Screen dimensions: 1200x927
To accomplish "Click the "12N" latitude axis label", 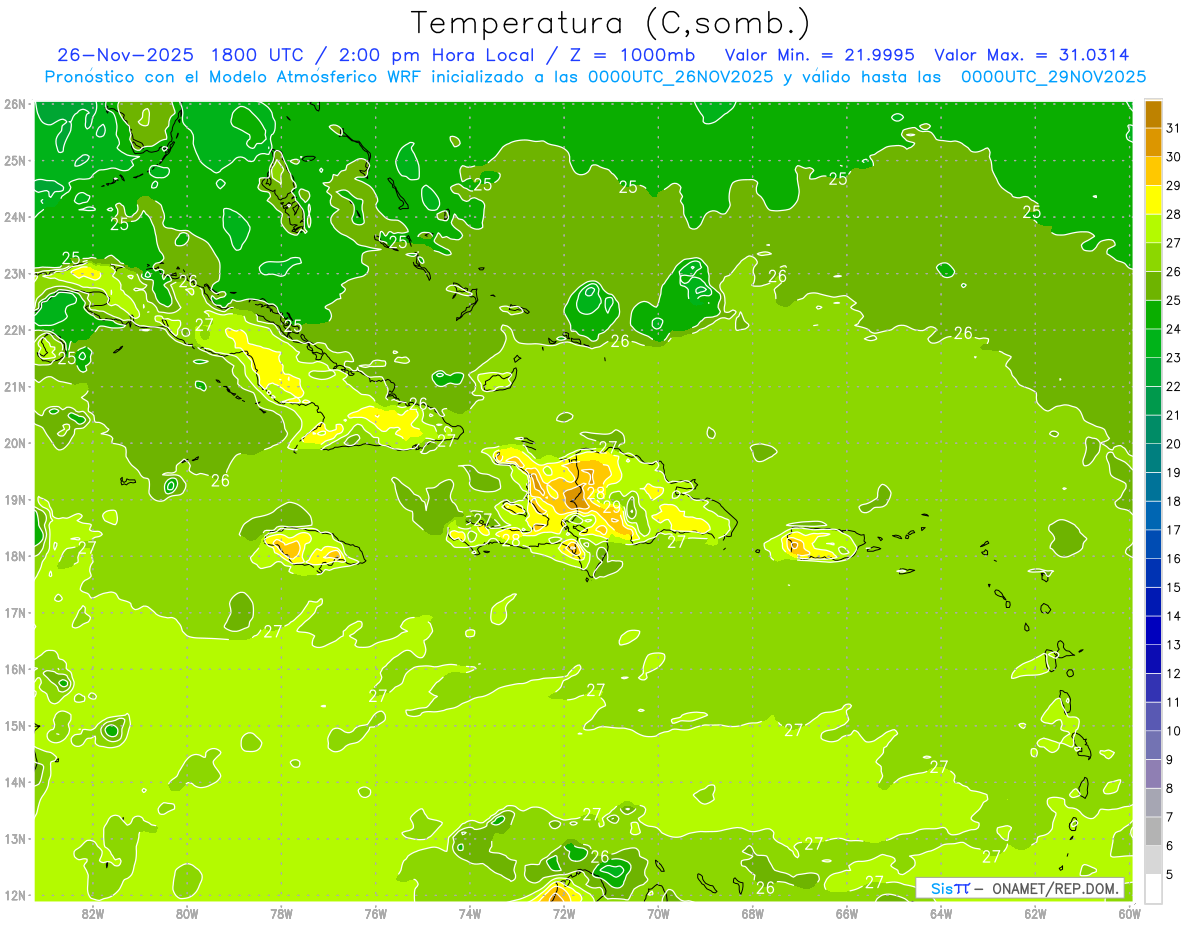I will pyautogui.click(x=15, y=895).
